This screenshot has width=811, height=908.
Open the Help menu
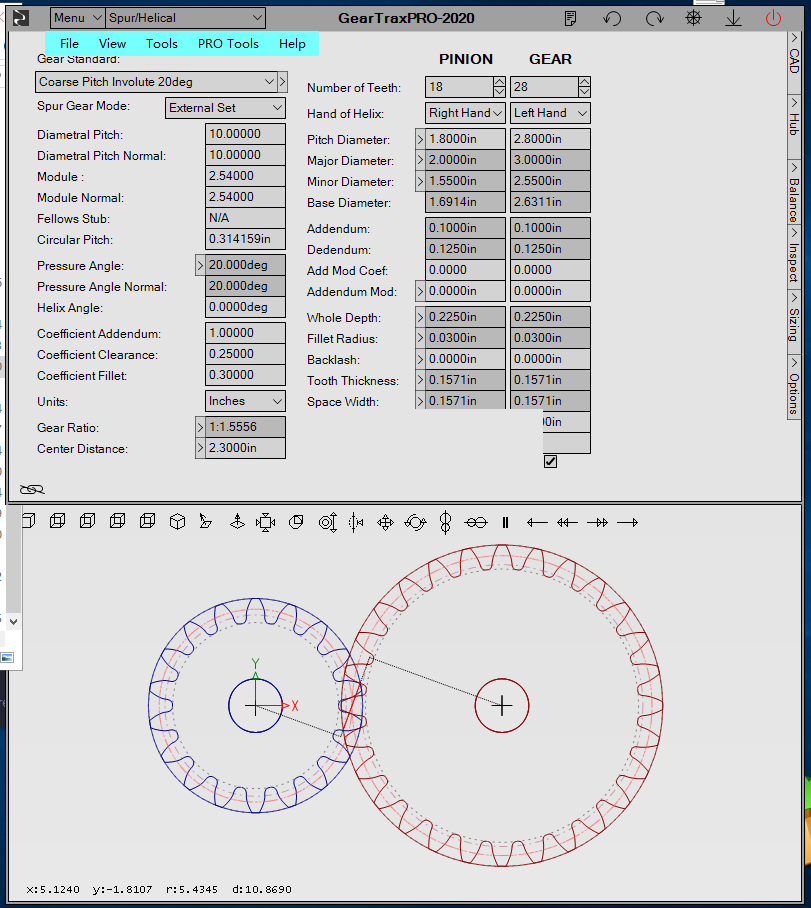tap(292, 43)
